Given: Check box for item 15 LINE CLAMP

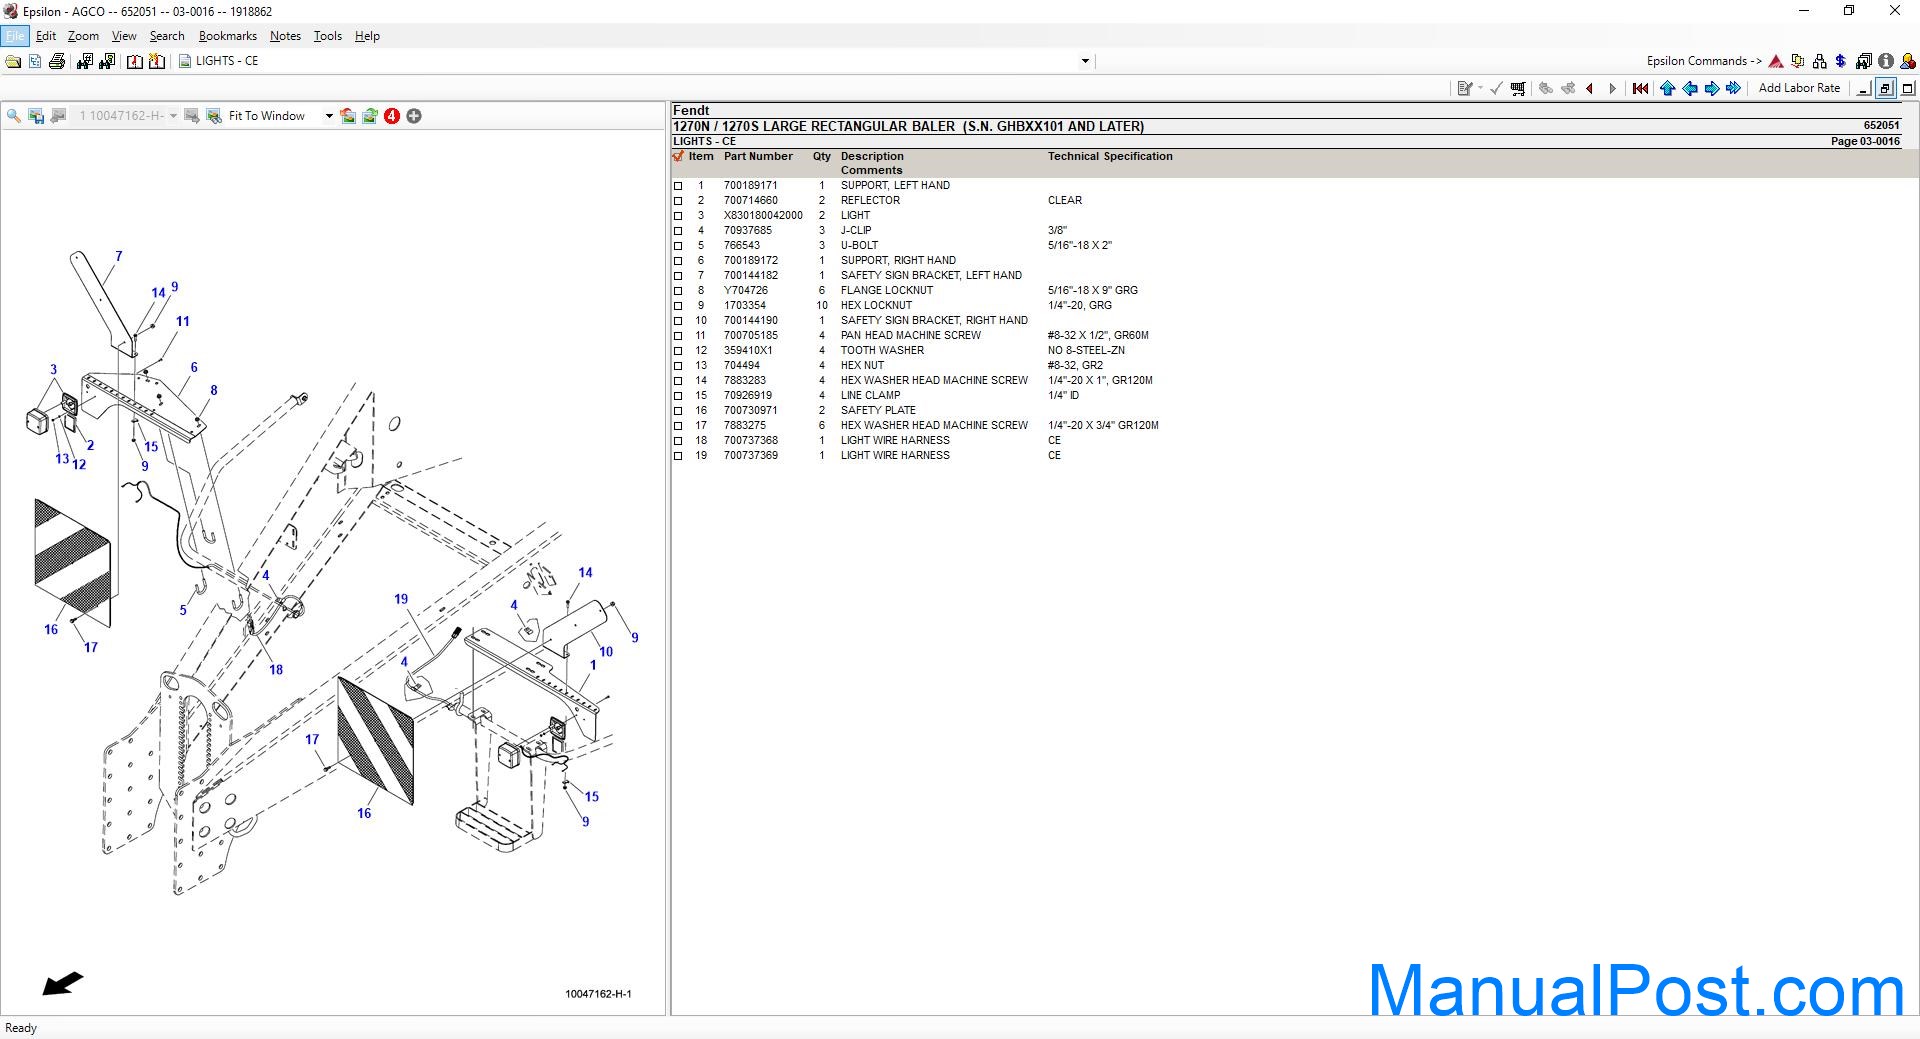Looking at the screenshot, I should coord(678,396).
